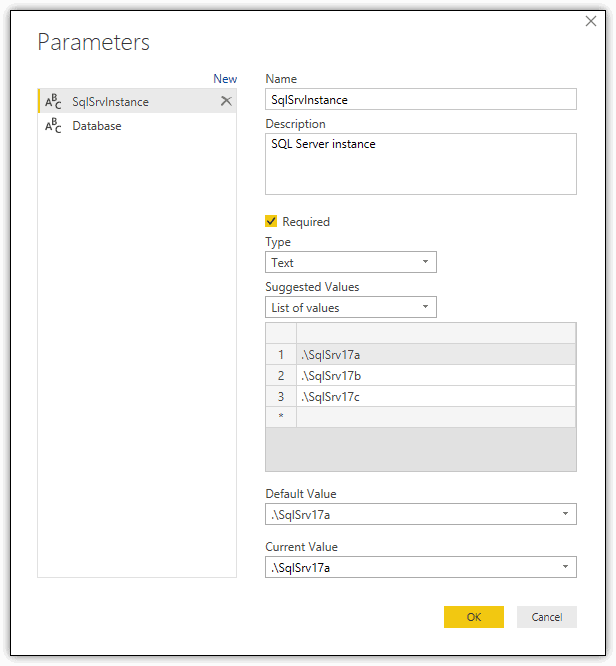Uncheck the Required checkbox
The width and height of the screenshot is (616, 666).
click(271, 221)
